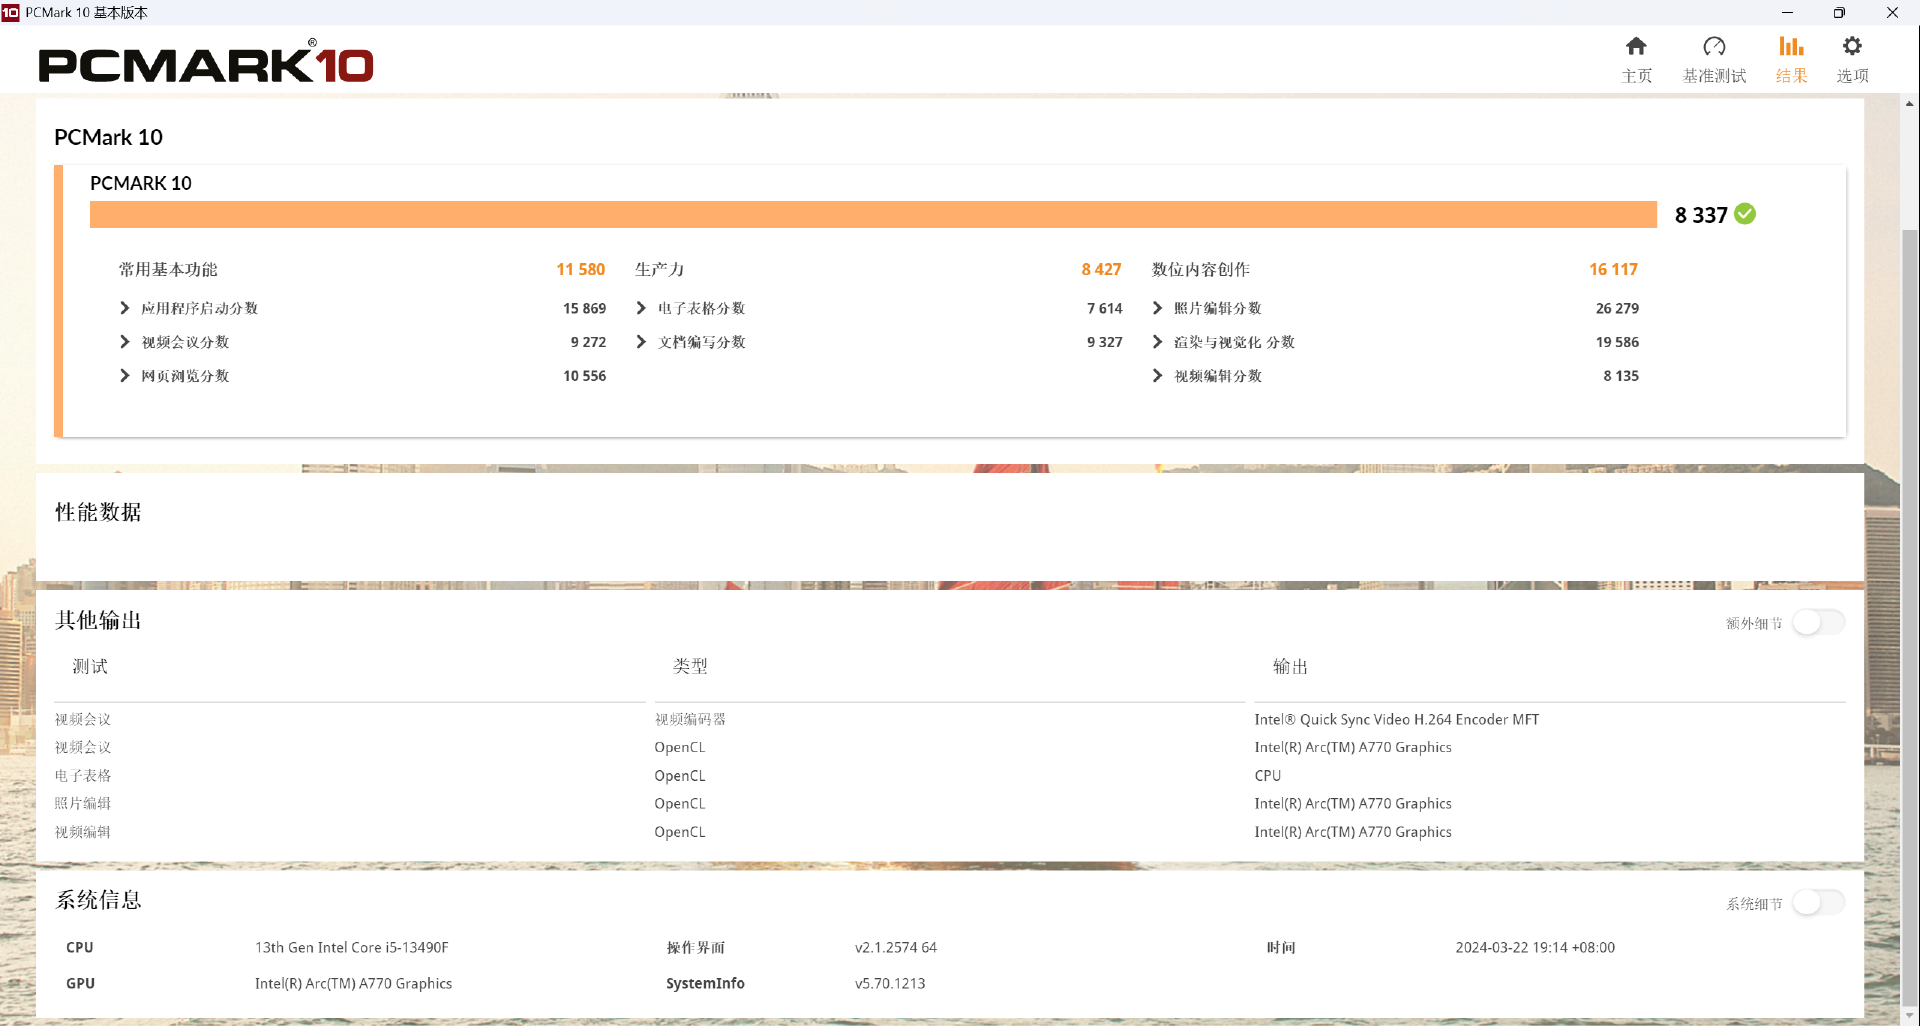Toggle the 系统细节 switch
Image resolution: width=1920 pixels, height=1026 pixels.
(x=1818, y=903)
